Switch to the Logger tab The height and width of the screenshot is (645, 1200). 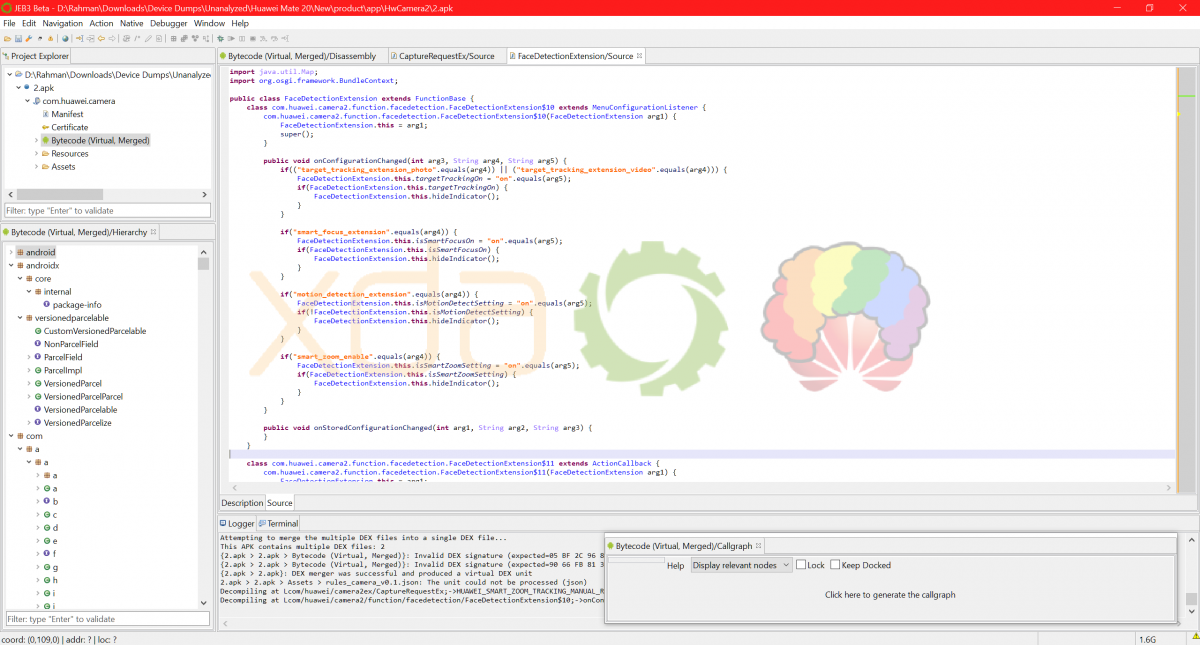pyautogui.click(x=237, y=523)
